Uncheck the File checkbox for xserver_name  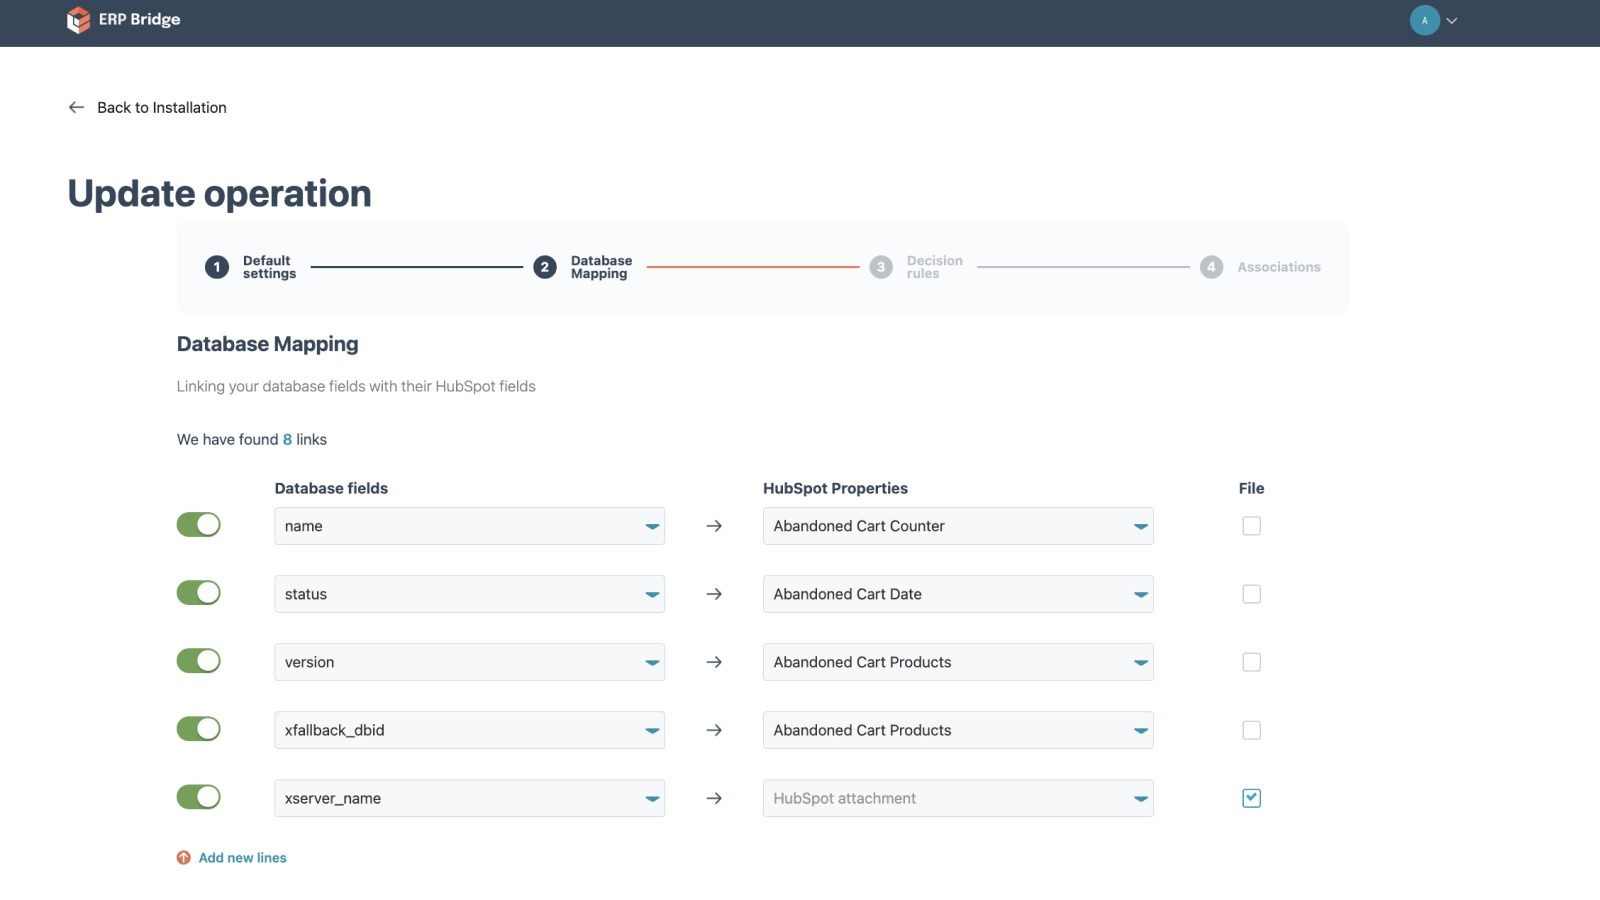1251,798
